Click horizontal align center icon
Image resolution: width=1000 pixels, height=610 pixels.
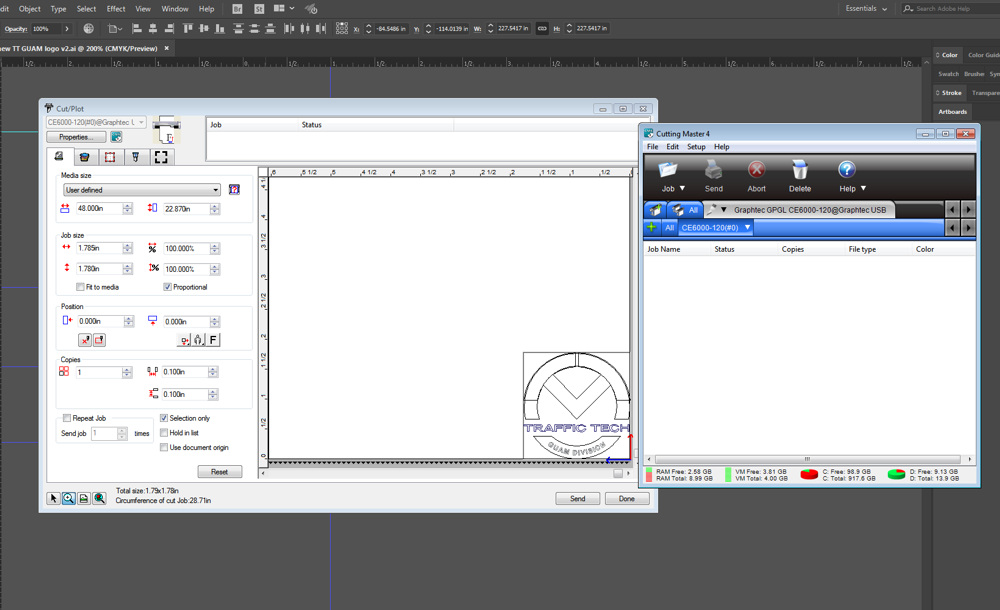[x=153, y=29]
